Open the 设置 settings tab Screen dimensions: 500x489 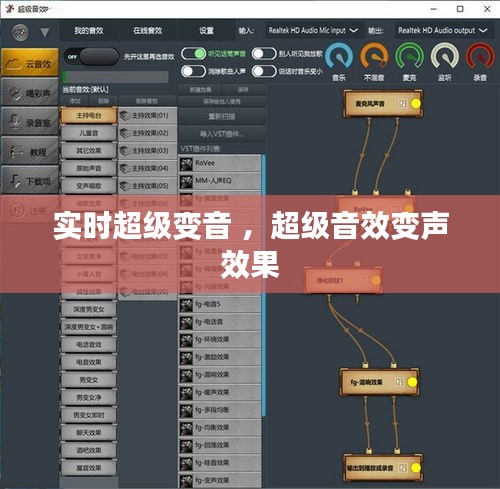206,31
